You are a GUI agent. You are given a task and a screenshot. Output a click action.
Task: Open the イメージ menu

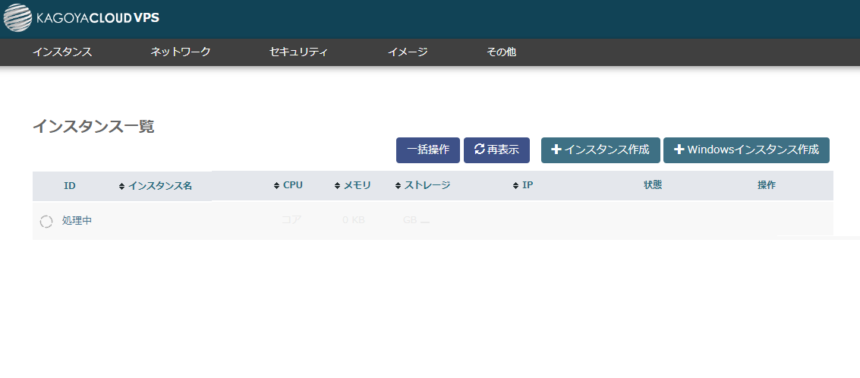pos(408,53)
